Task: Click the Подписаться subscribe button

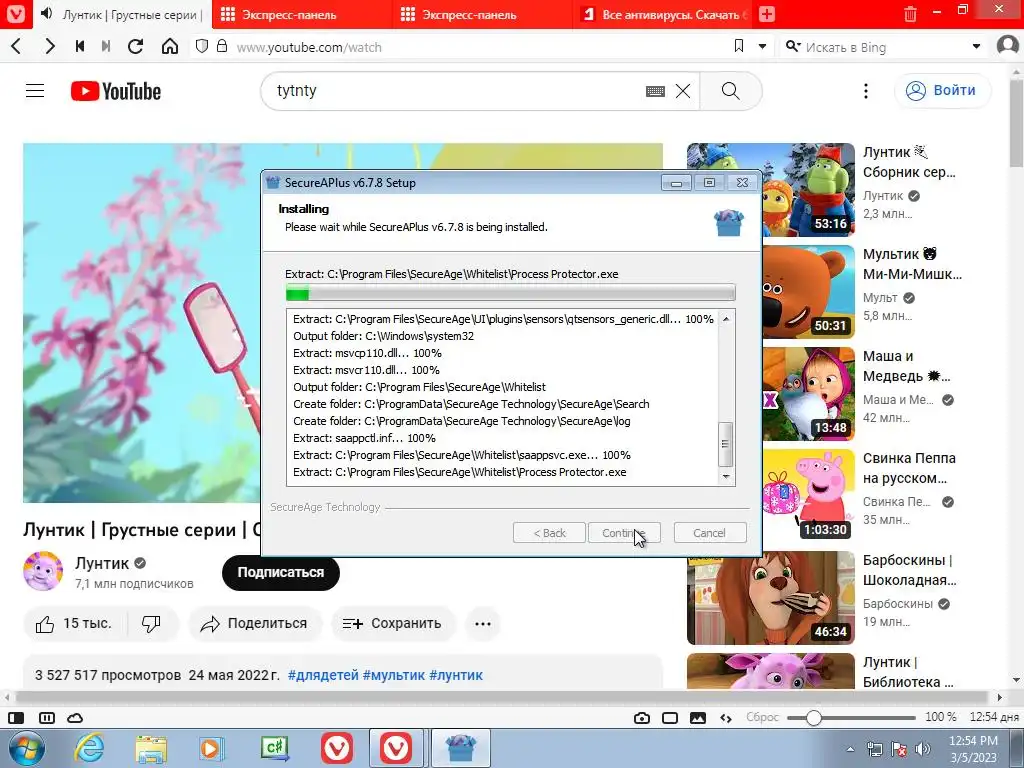Action: (281, 572)
